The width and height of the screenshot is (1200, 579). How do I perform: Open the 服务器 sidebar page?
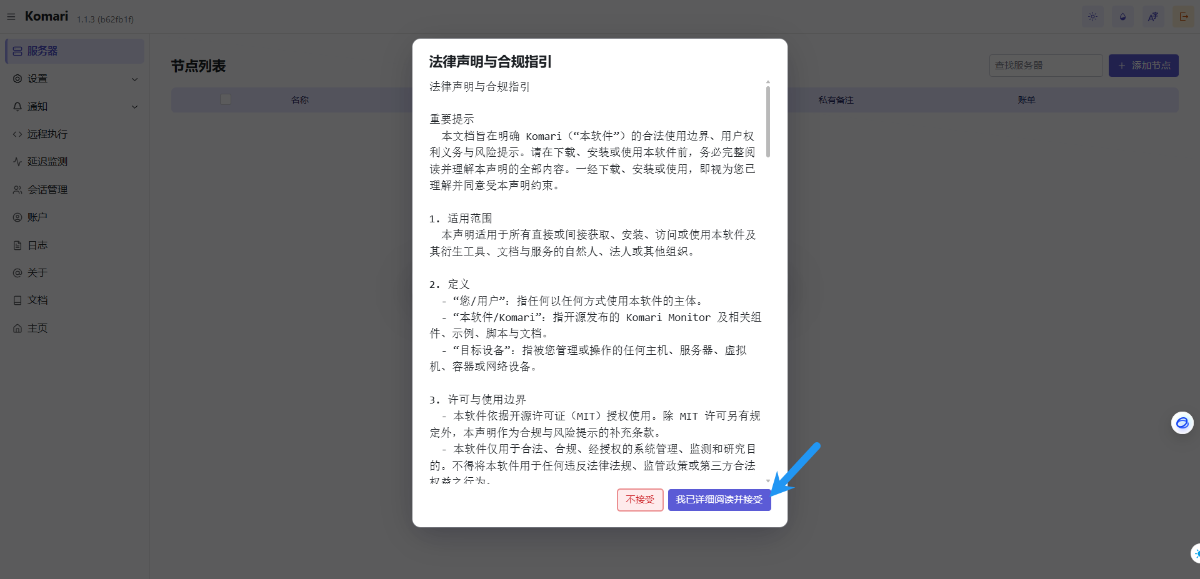tap(75, 50)
